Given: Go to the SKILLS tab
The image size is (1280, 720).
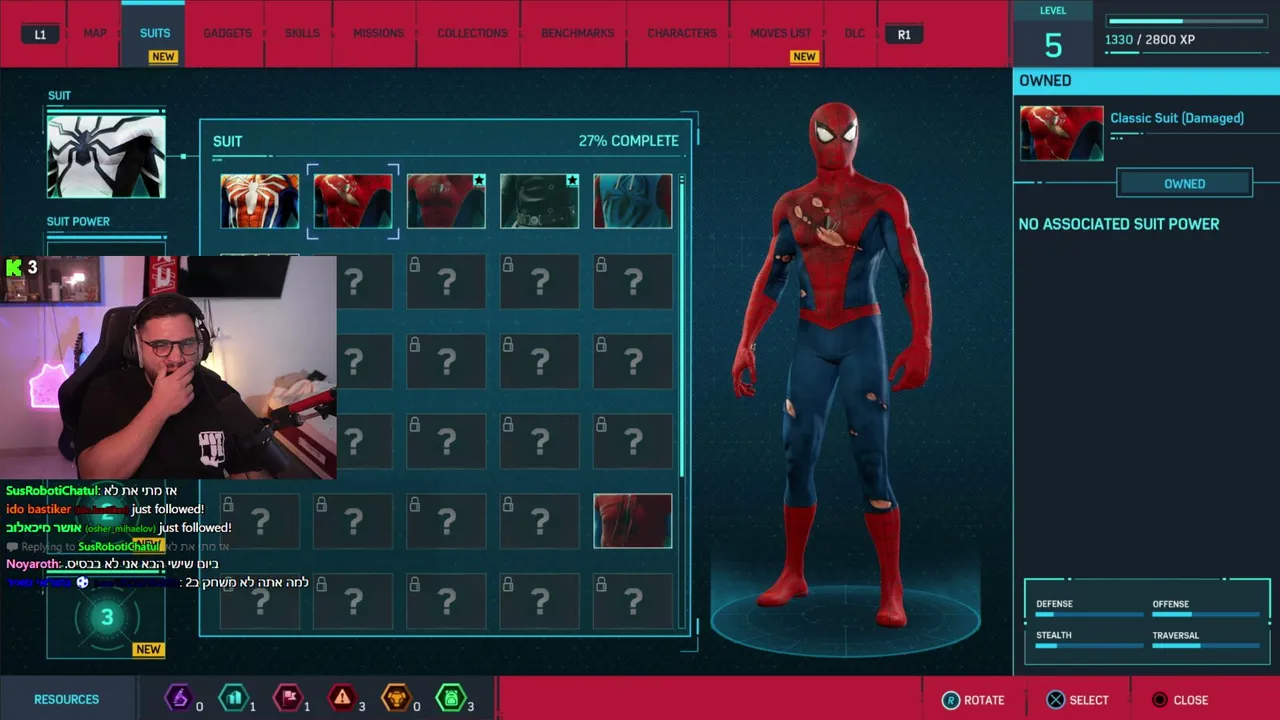Looking at the screenshot, I should (x=302, y=33).
